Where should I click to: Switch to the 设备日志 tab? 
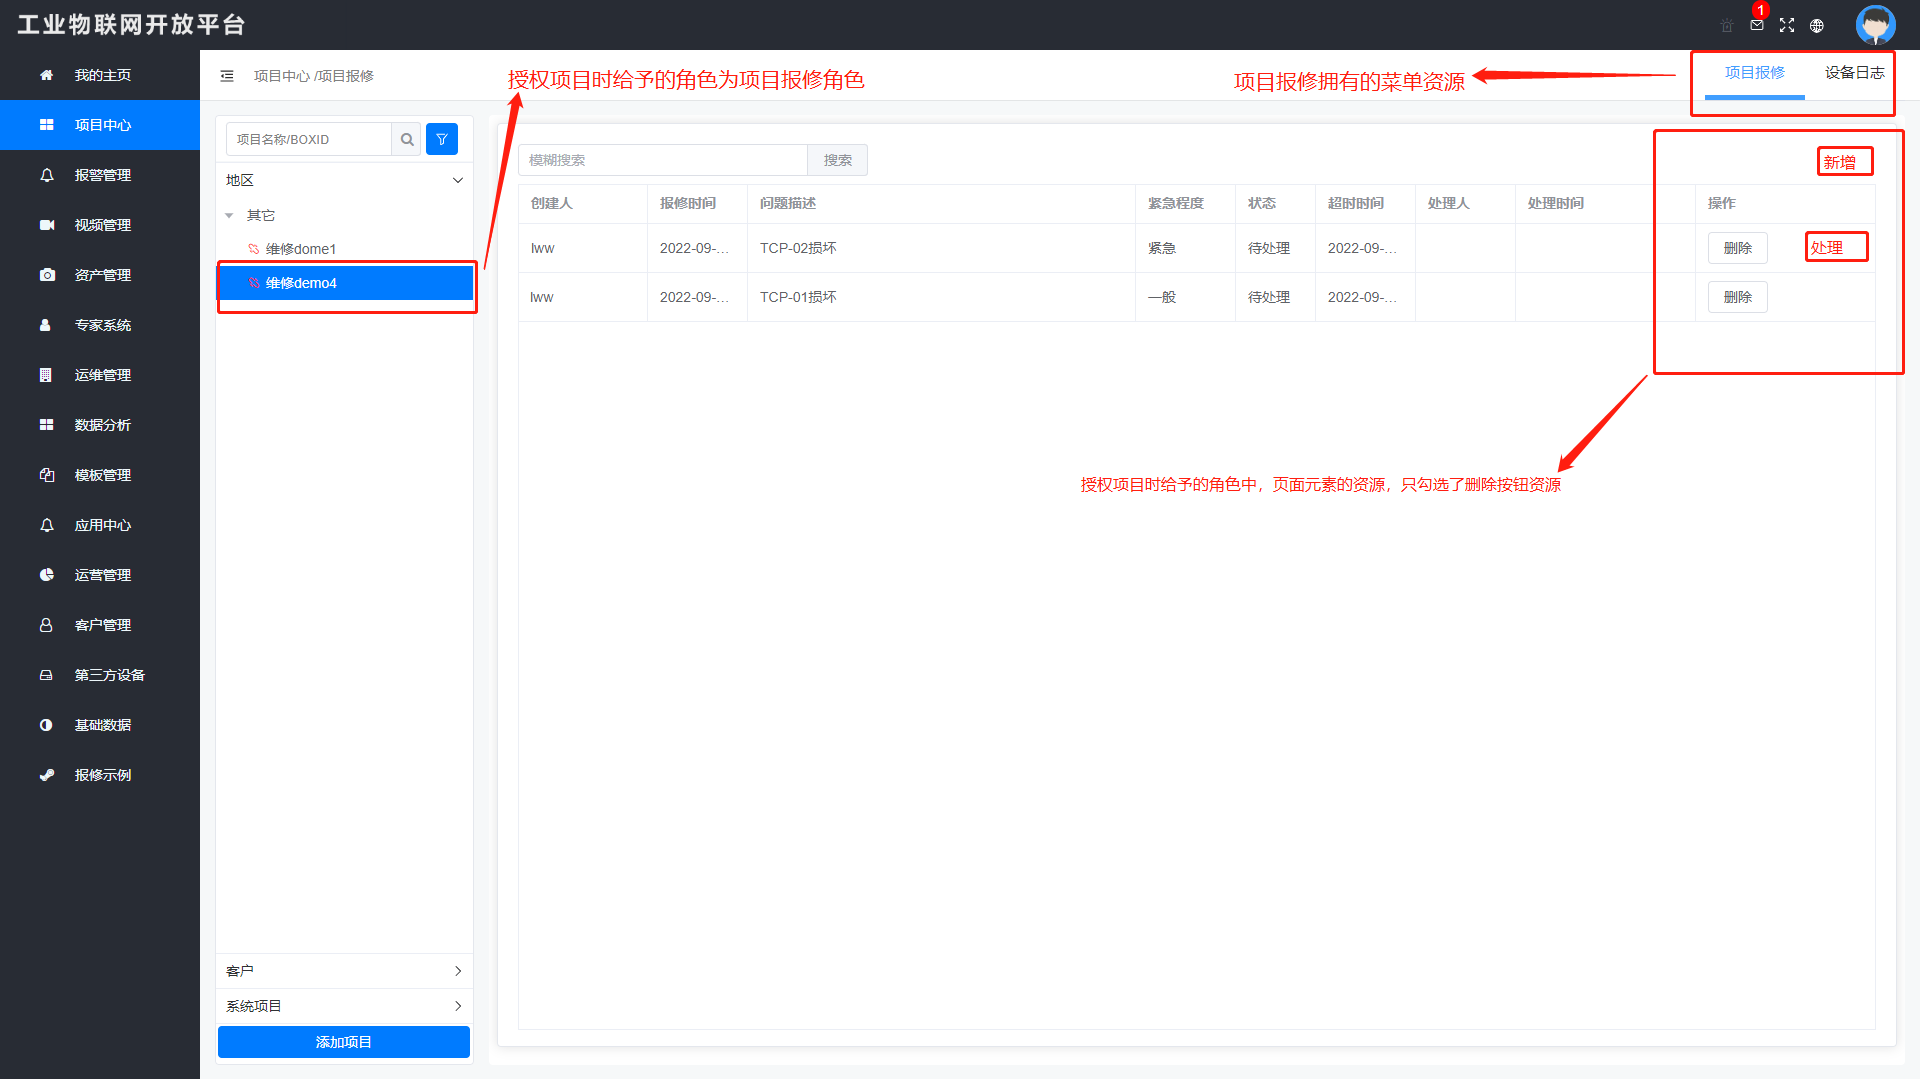(x=1854, y=73)
